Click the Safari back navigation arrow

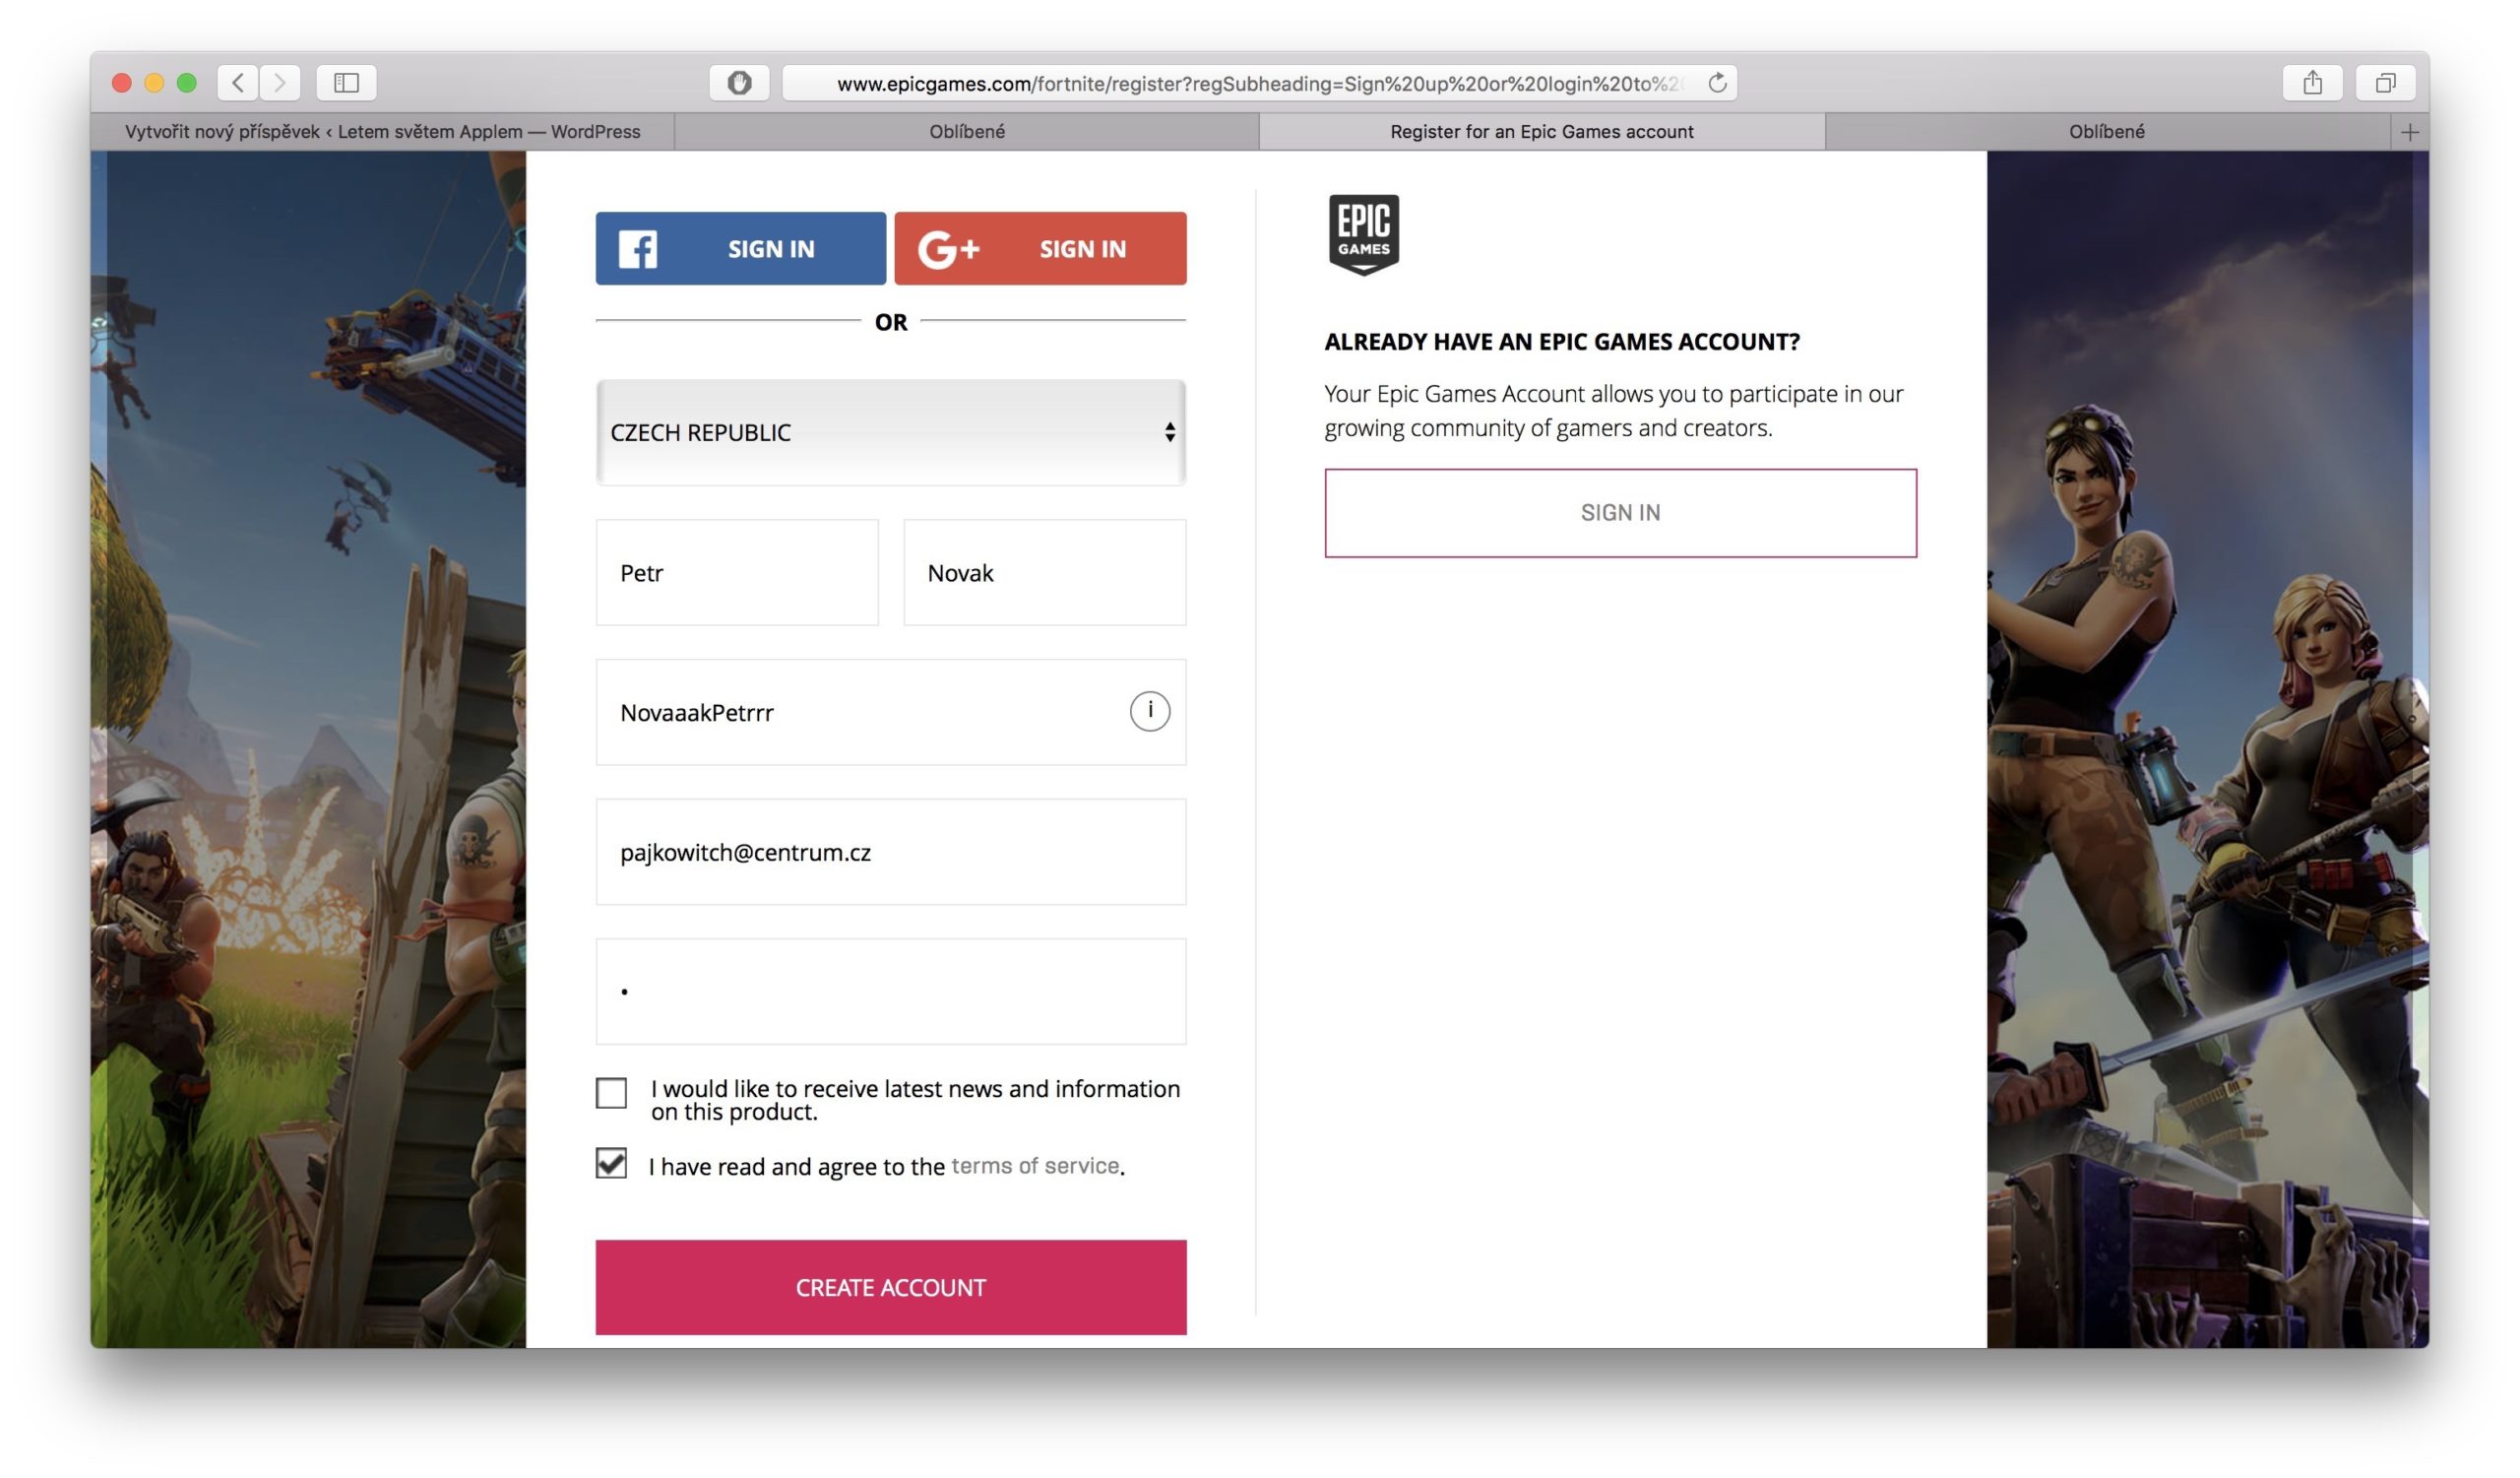point(238,83)
